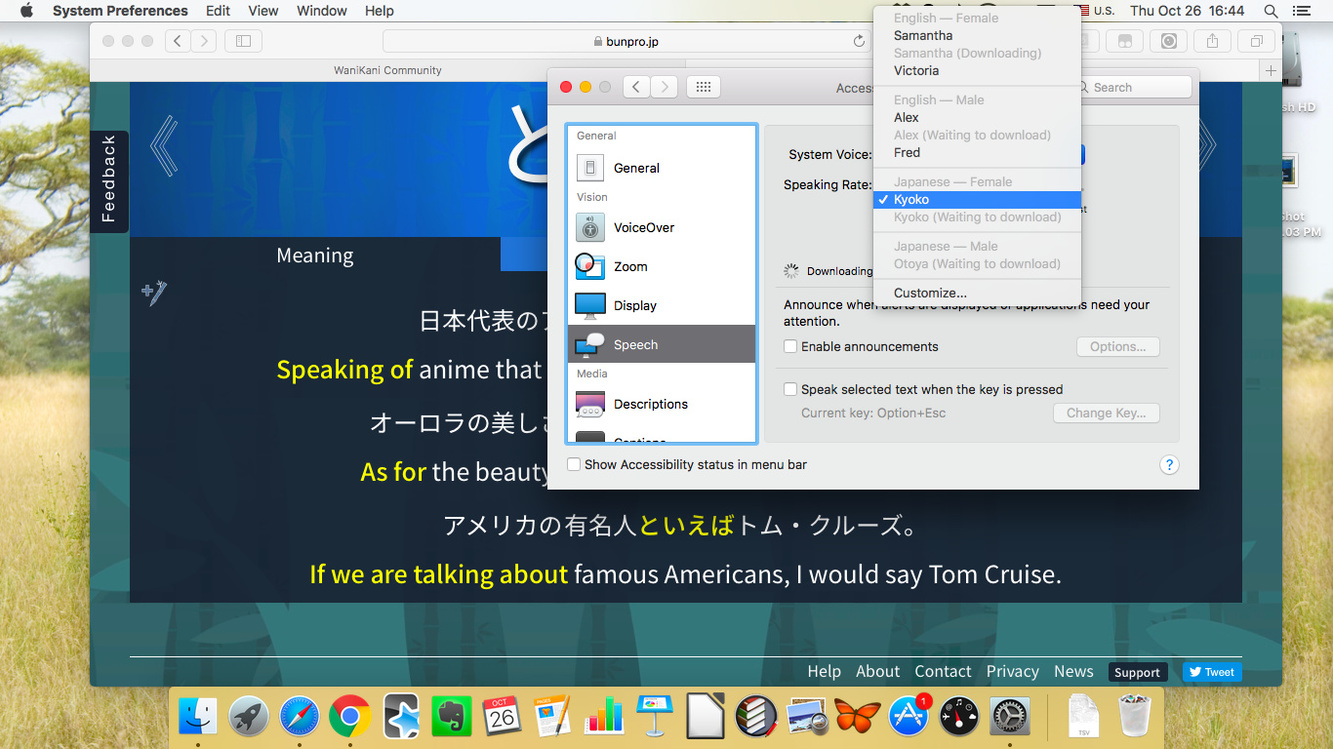Select Zoom in Accessibility sidebar
The height and width of the screenshot is (749, 1333).
coord(662,267)
